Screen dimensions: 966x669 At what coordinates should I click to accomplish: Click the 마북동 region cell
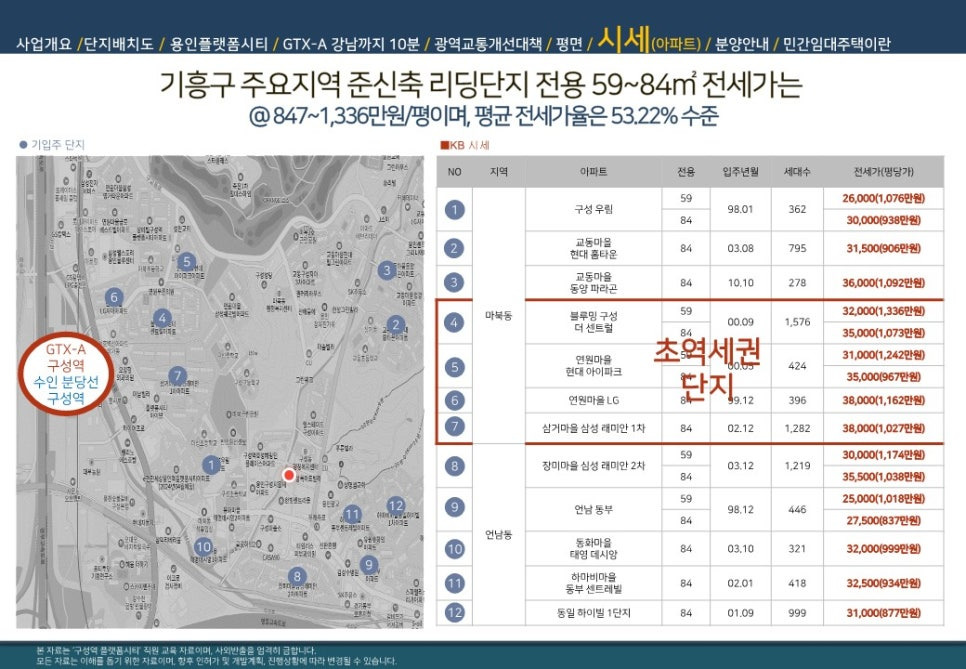[498, 315]
